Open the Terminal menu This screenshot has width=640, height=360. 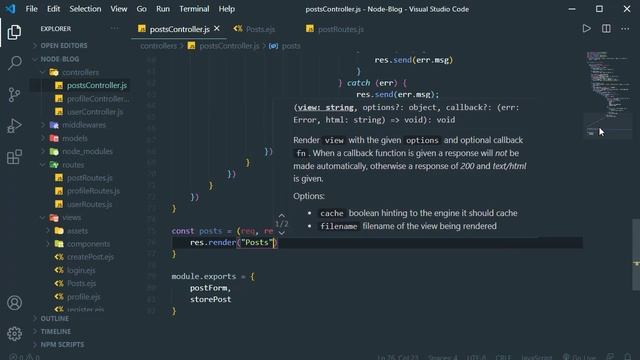point(194,9)
